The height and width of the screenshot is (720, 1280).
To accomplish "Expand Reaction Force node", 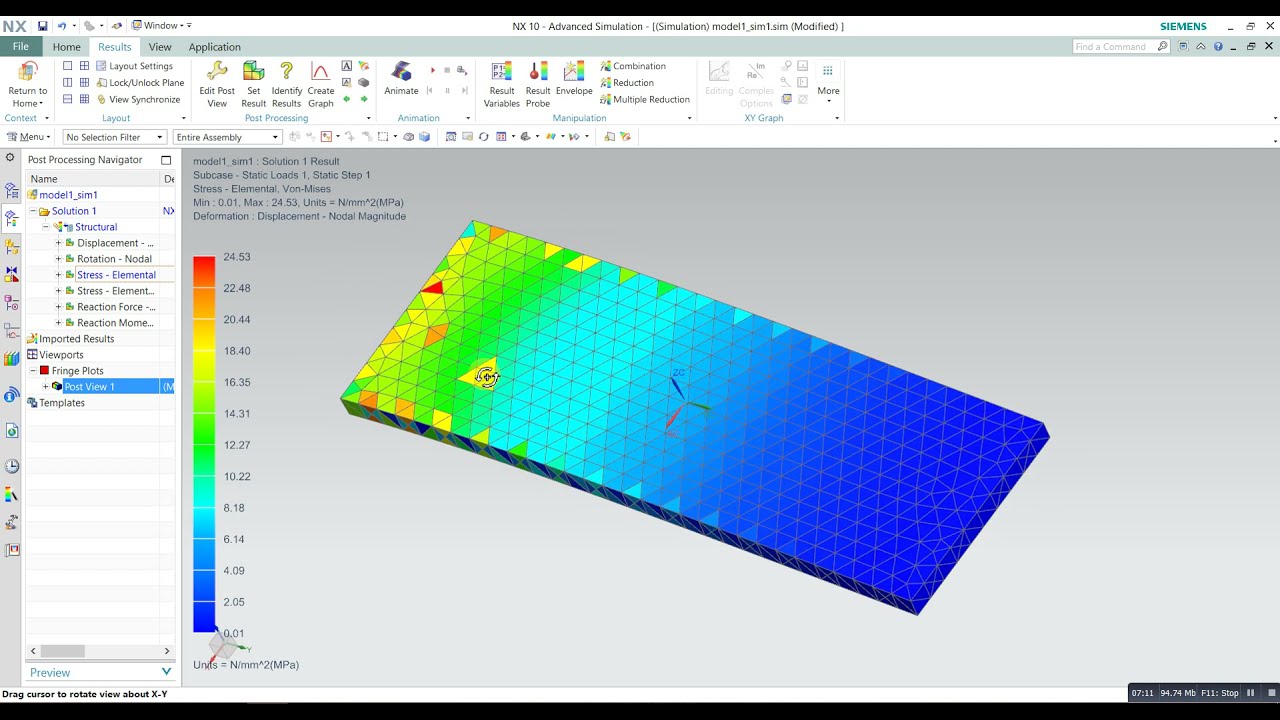I will 58,307.
